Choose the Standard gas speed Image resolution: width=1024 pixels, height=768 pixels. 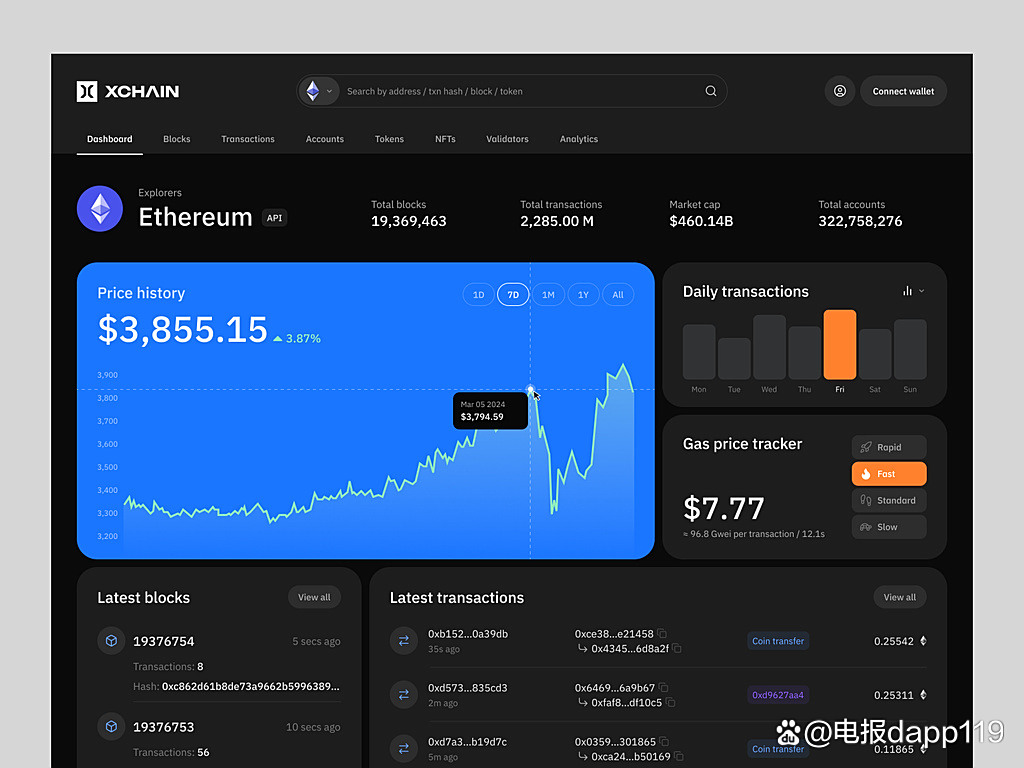pos(889,500)
